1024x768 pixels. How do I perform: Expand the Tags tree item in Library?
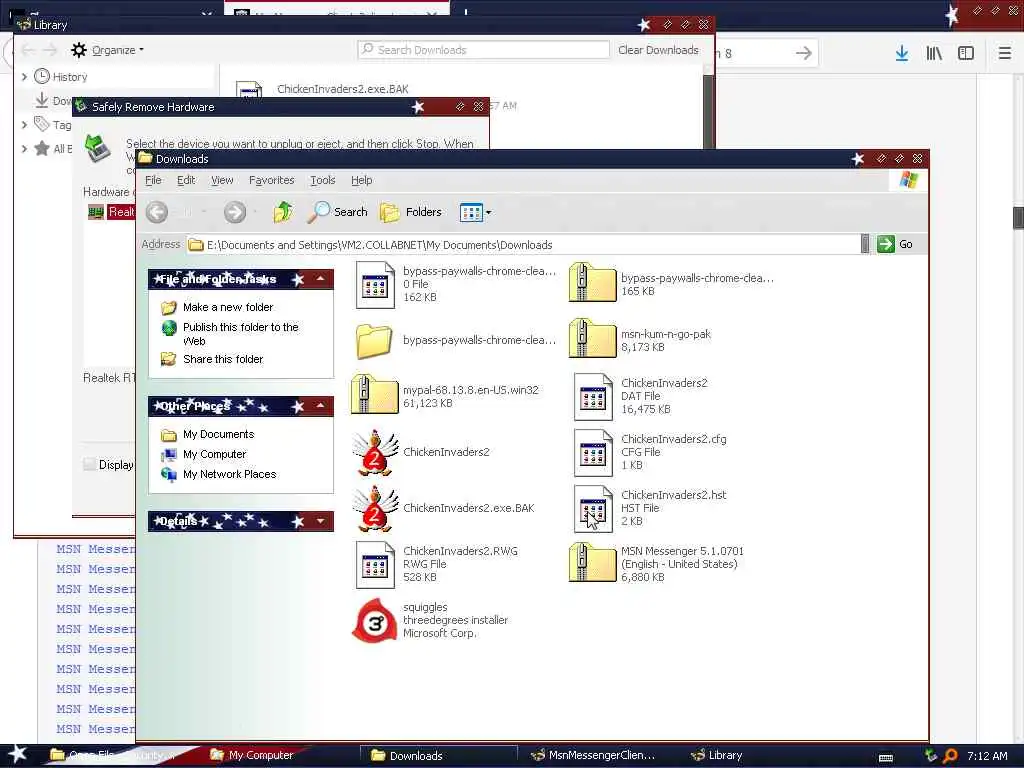[x=24, y=124]
